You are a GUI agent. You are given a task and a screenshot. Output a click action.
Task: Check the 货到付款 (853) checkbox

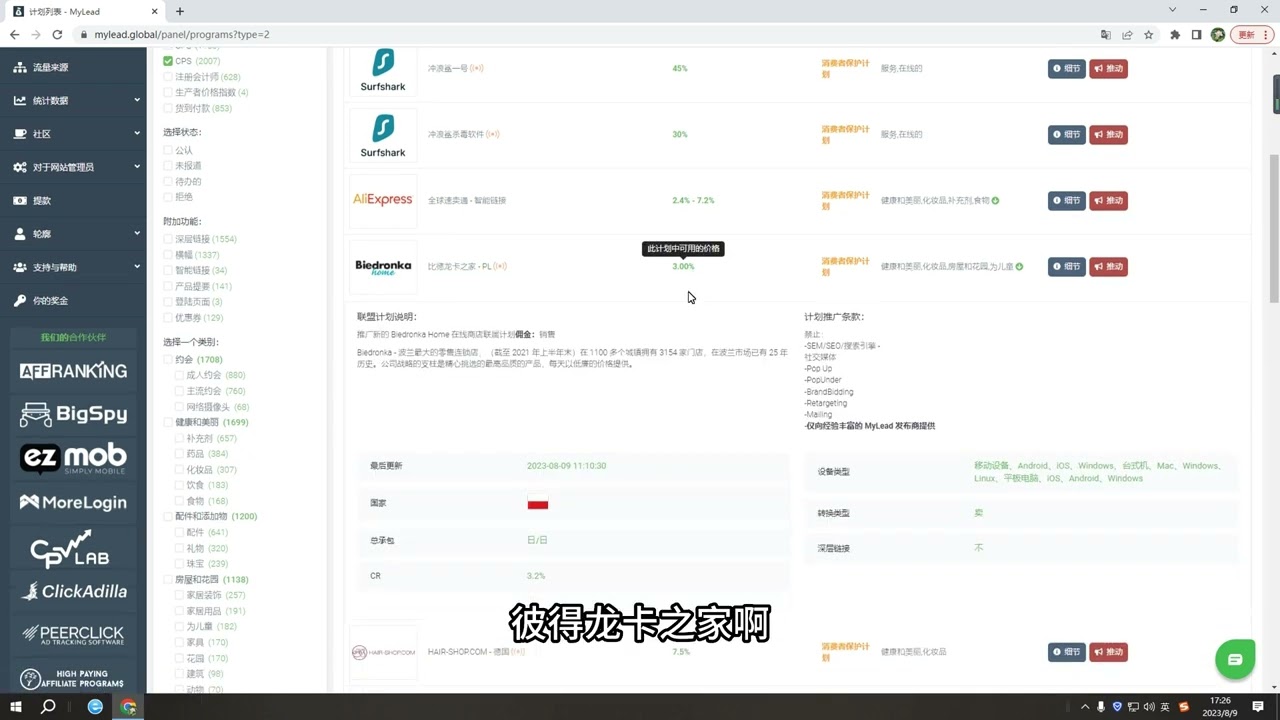(168, 108)
